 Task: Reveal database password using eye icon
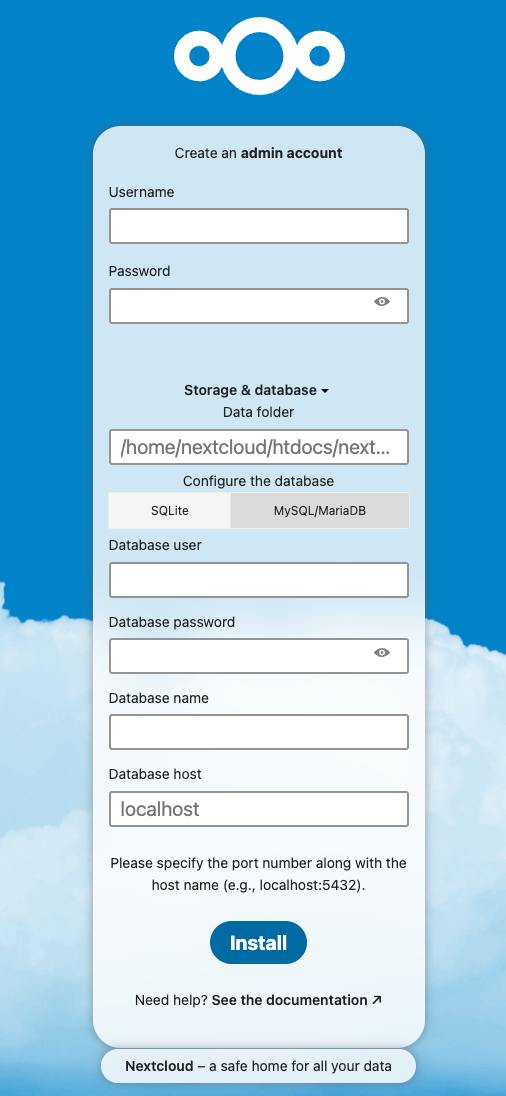382,652
